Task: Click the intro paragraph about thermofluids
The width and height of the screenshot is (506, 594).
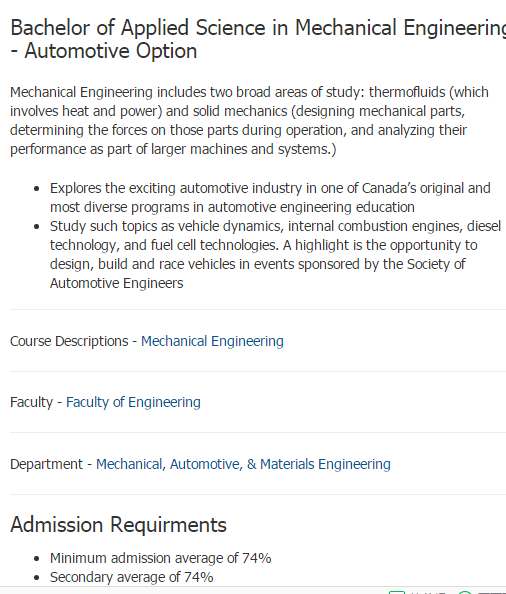Action: [x=249, y=120]
